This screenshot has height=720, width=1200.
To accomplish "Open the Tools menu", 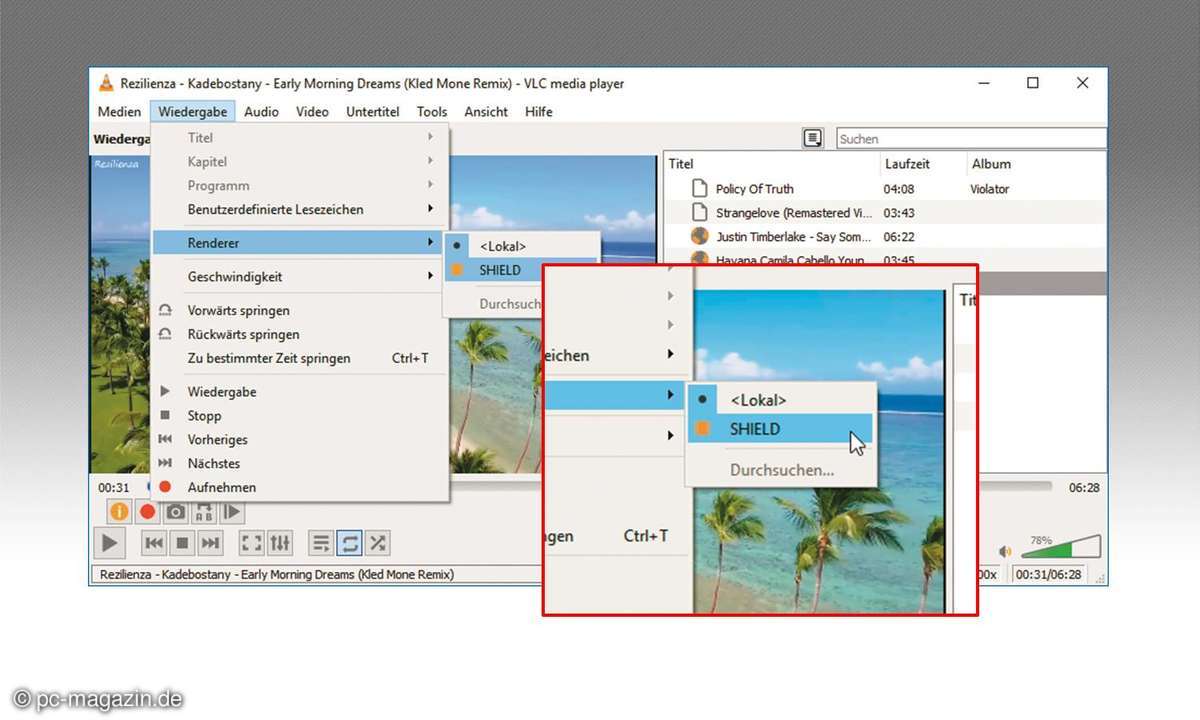I will pos(432,111).
